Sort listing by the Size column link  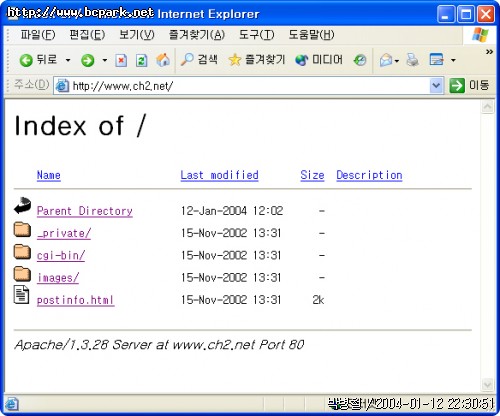(312, 175)
